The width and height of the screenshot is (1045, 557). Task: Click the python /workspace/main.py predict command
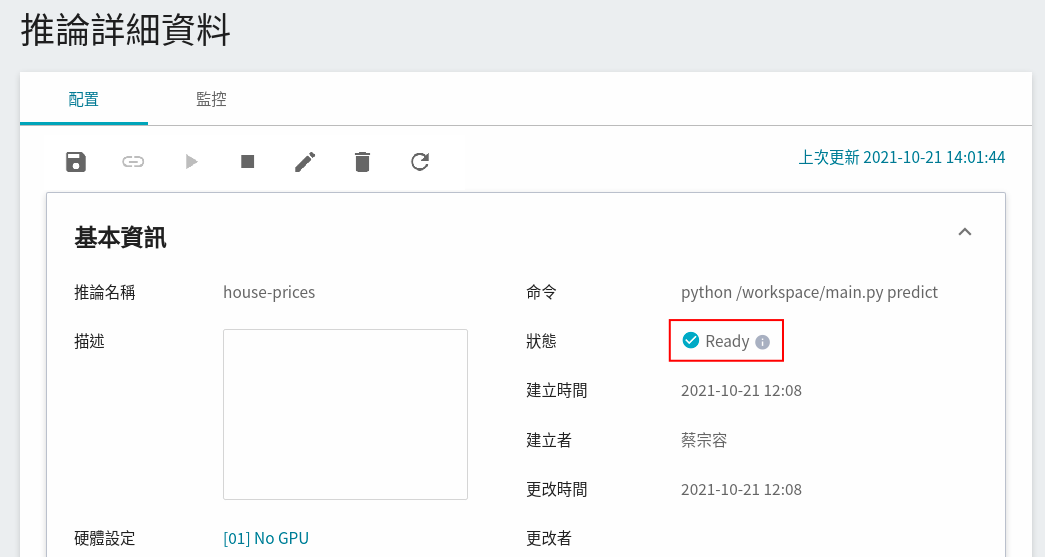point(809,293)
